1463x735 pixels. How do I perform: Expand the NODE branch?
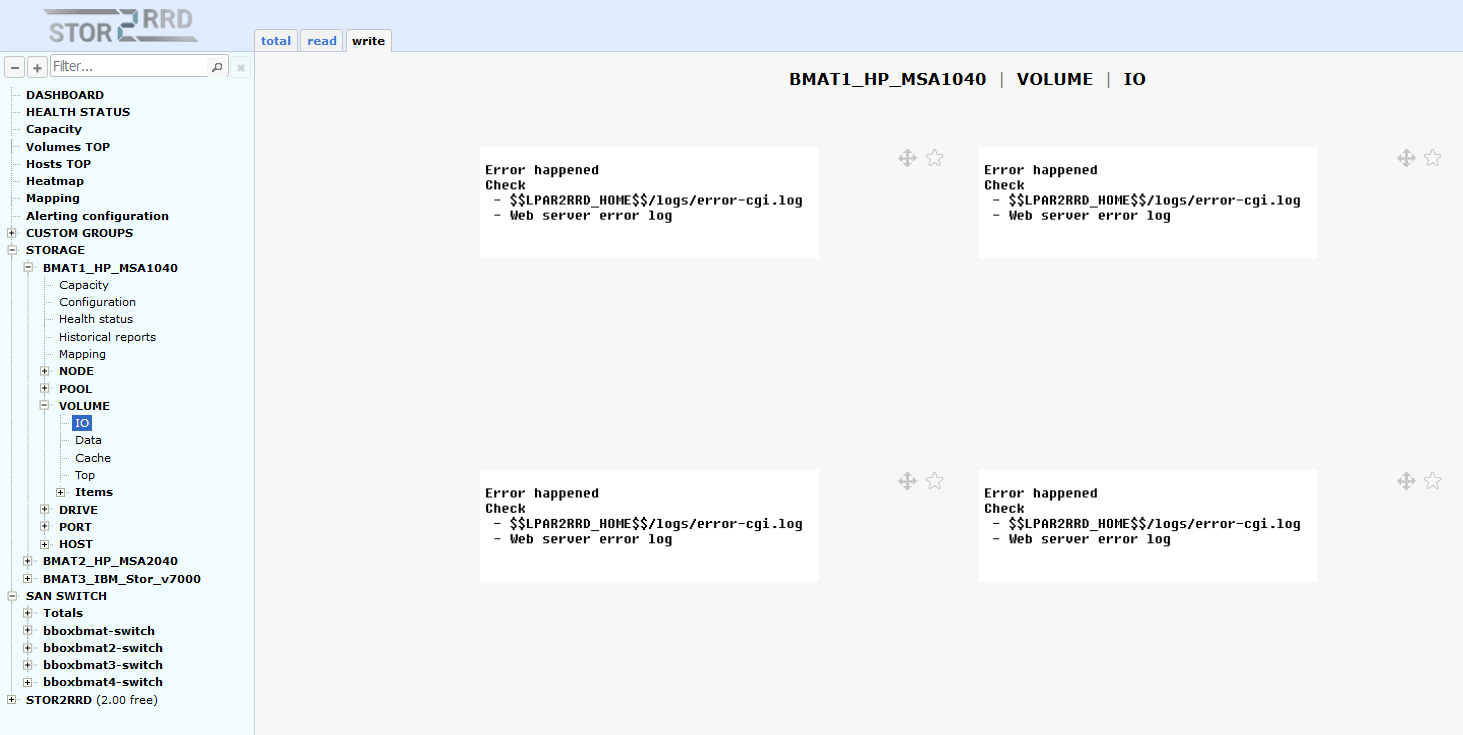(45, 371)
